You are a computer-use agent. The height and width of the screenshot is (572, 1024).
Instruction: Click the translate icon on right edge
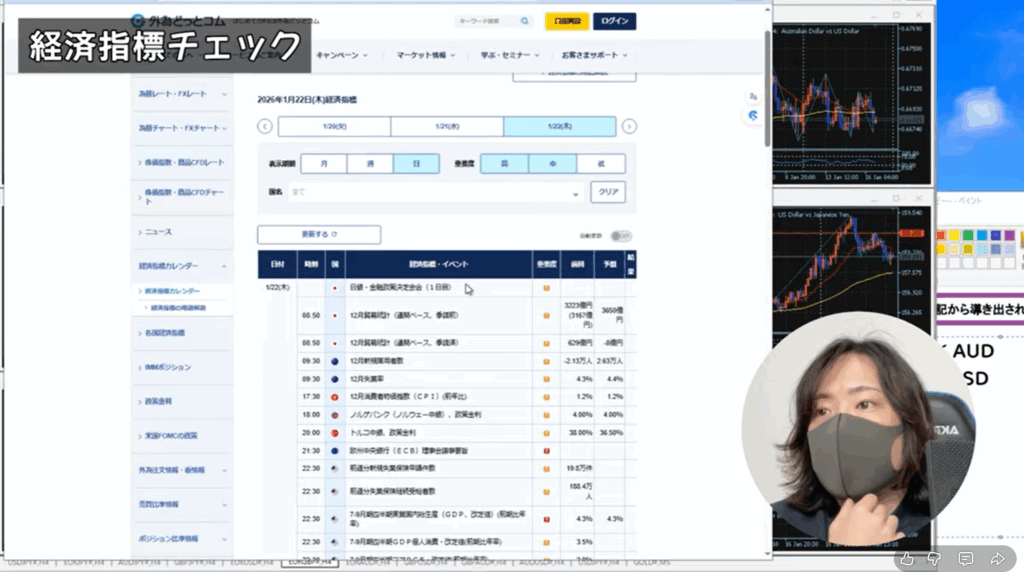tap(753, 96)
